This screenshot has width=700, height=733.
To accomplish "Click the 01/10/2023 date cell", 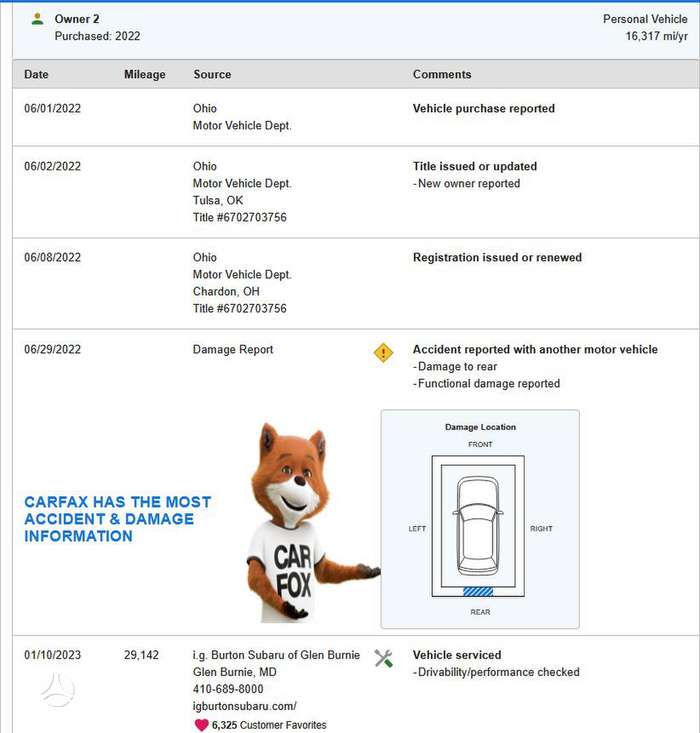I will [x=52, y=655].
